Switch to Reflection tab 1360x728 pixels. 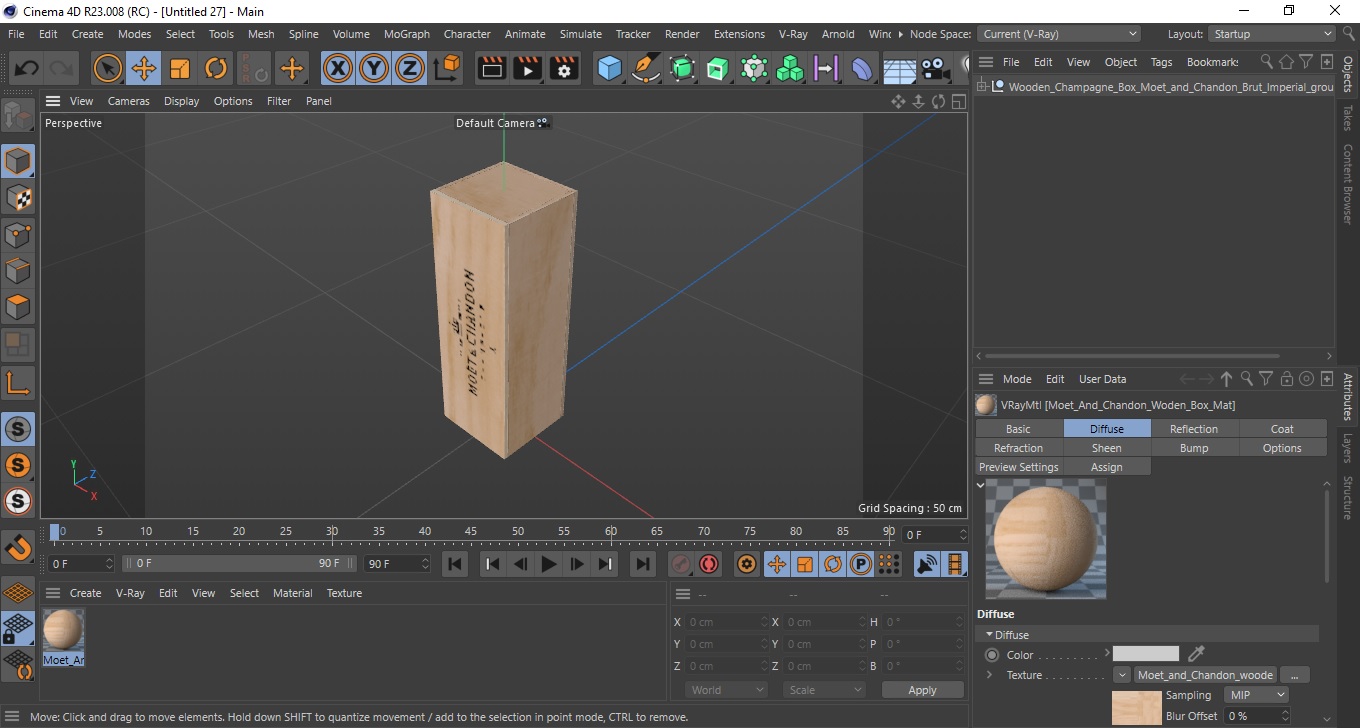point(1194,429)
